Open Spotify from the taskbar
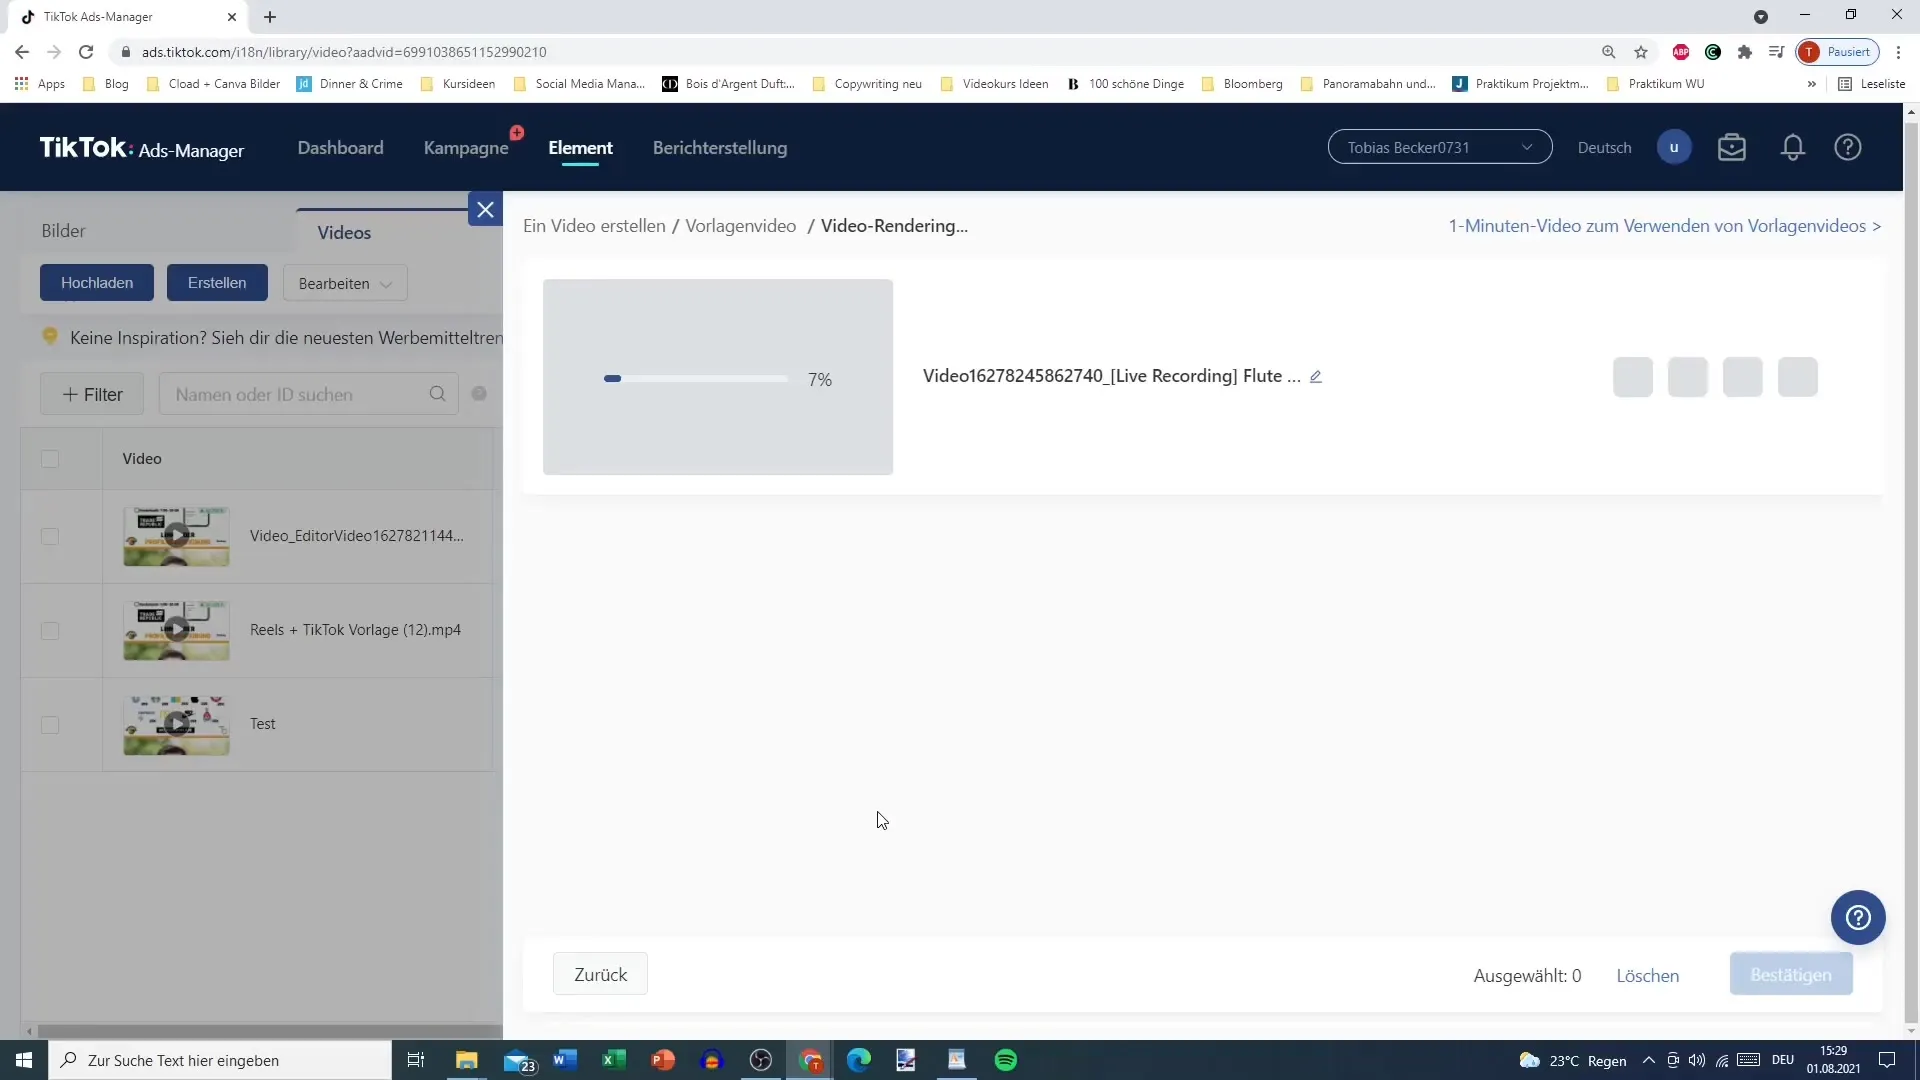 (x=1006, y=1060)
